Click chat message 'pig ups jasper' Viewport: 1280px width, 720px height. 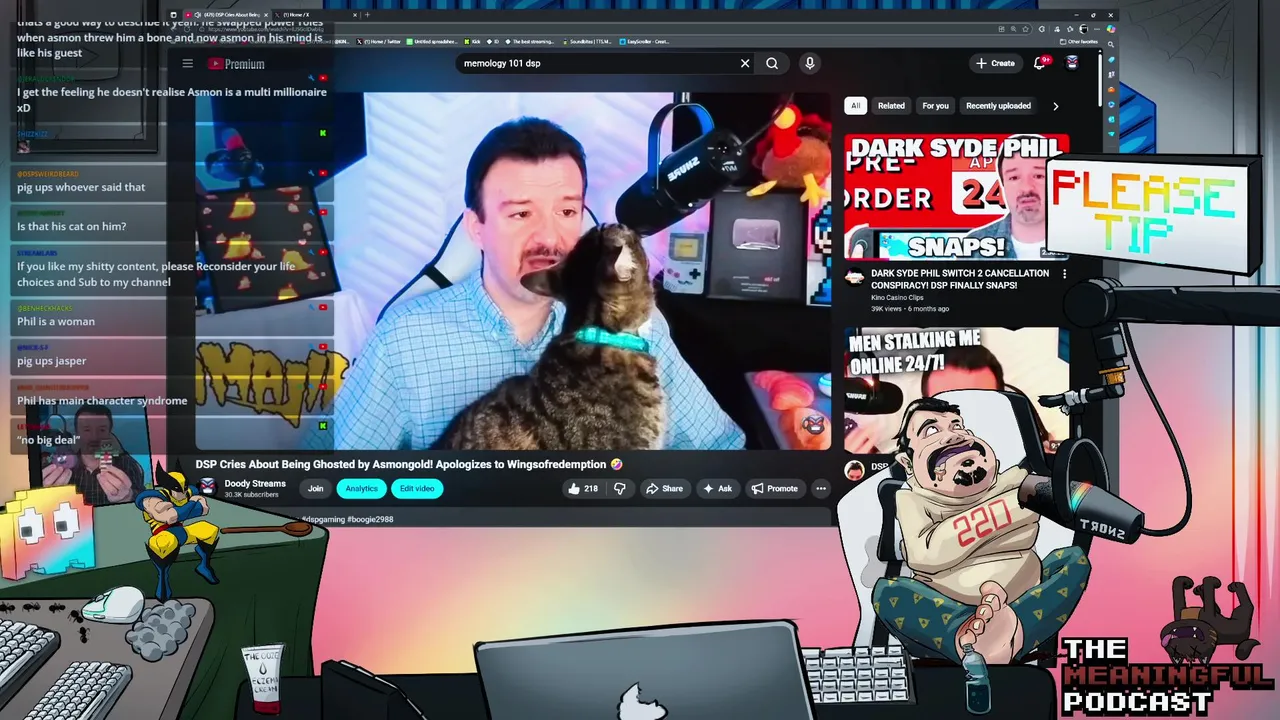[52, 361]
